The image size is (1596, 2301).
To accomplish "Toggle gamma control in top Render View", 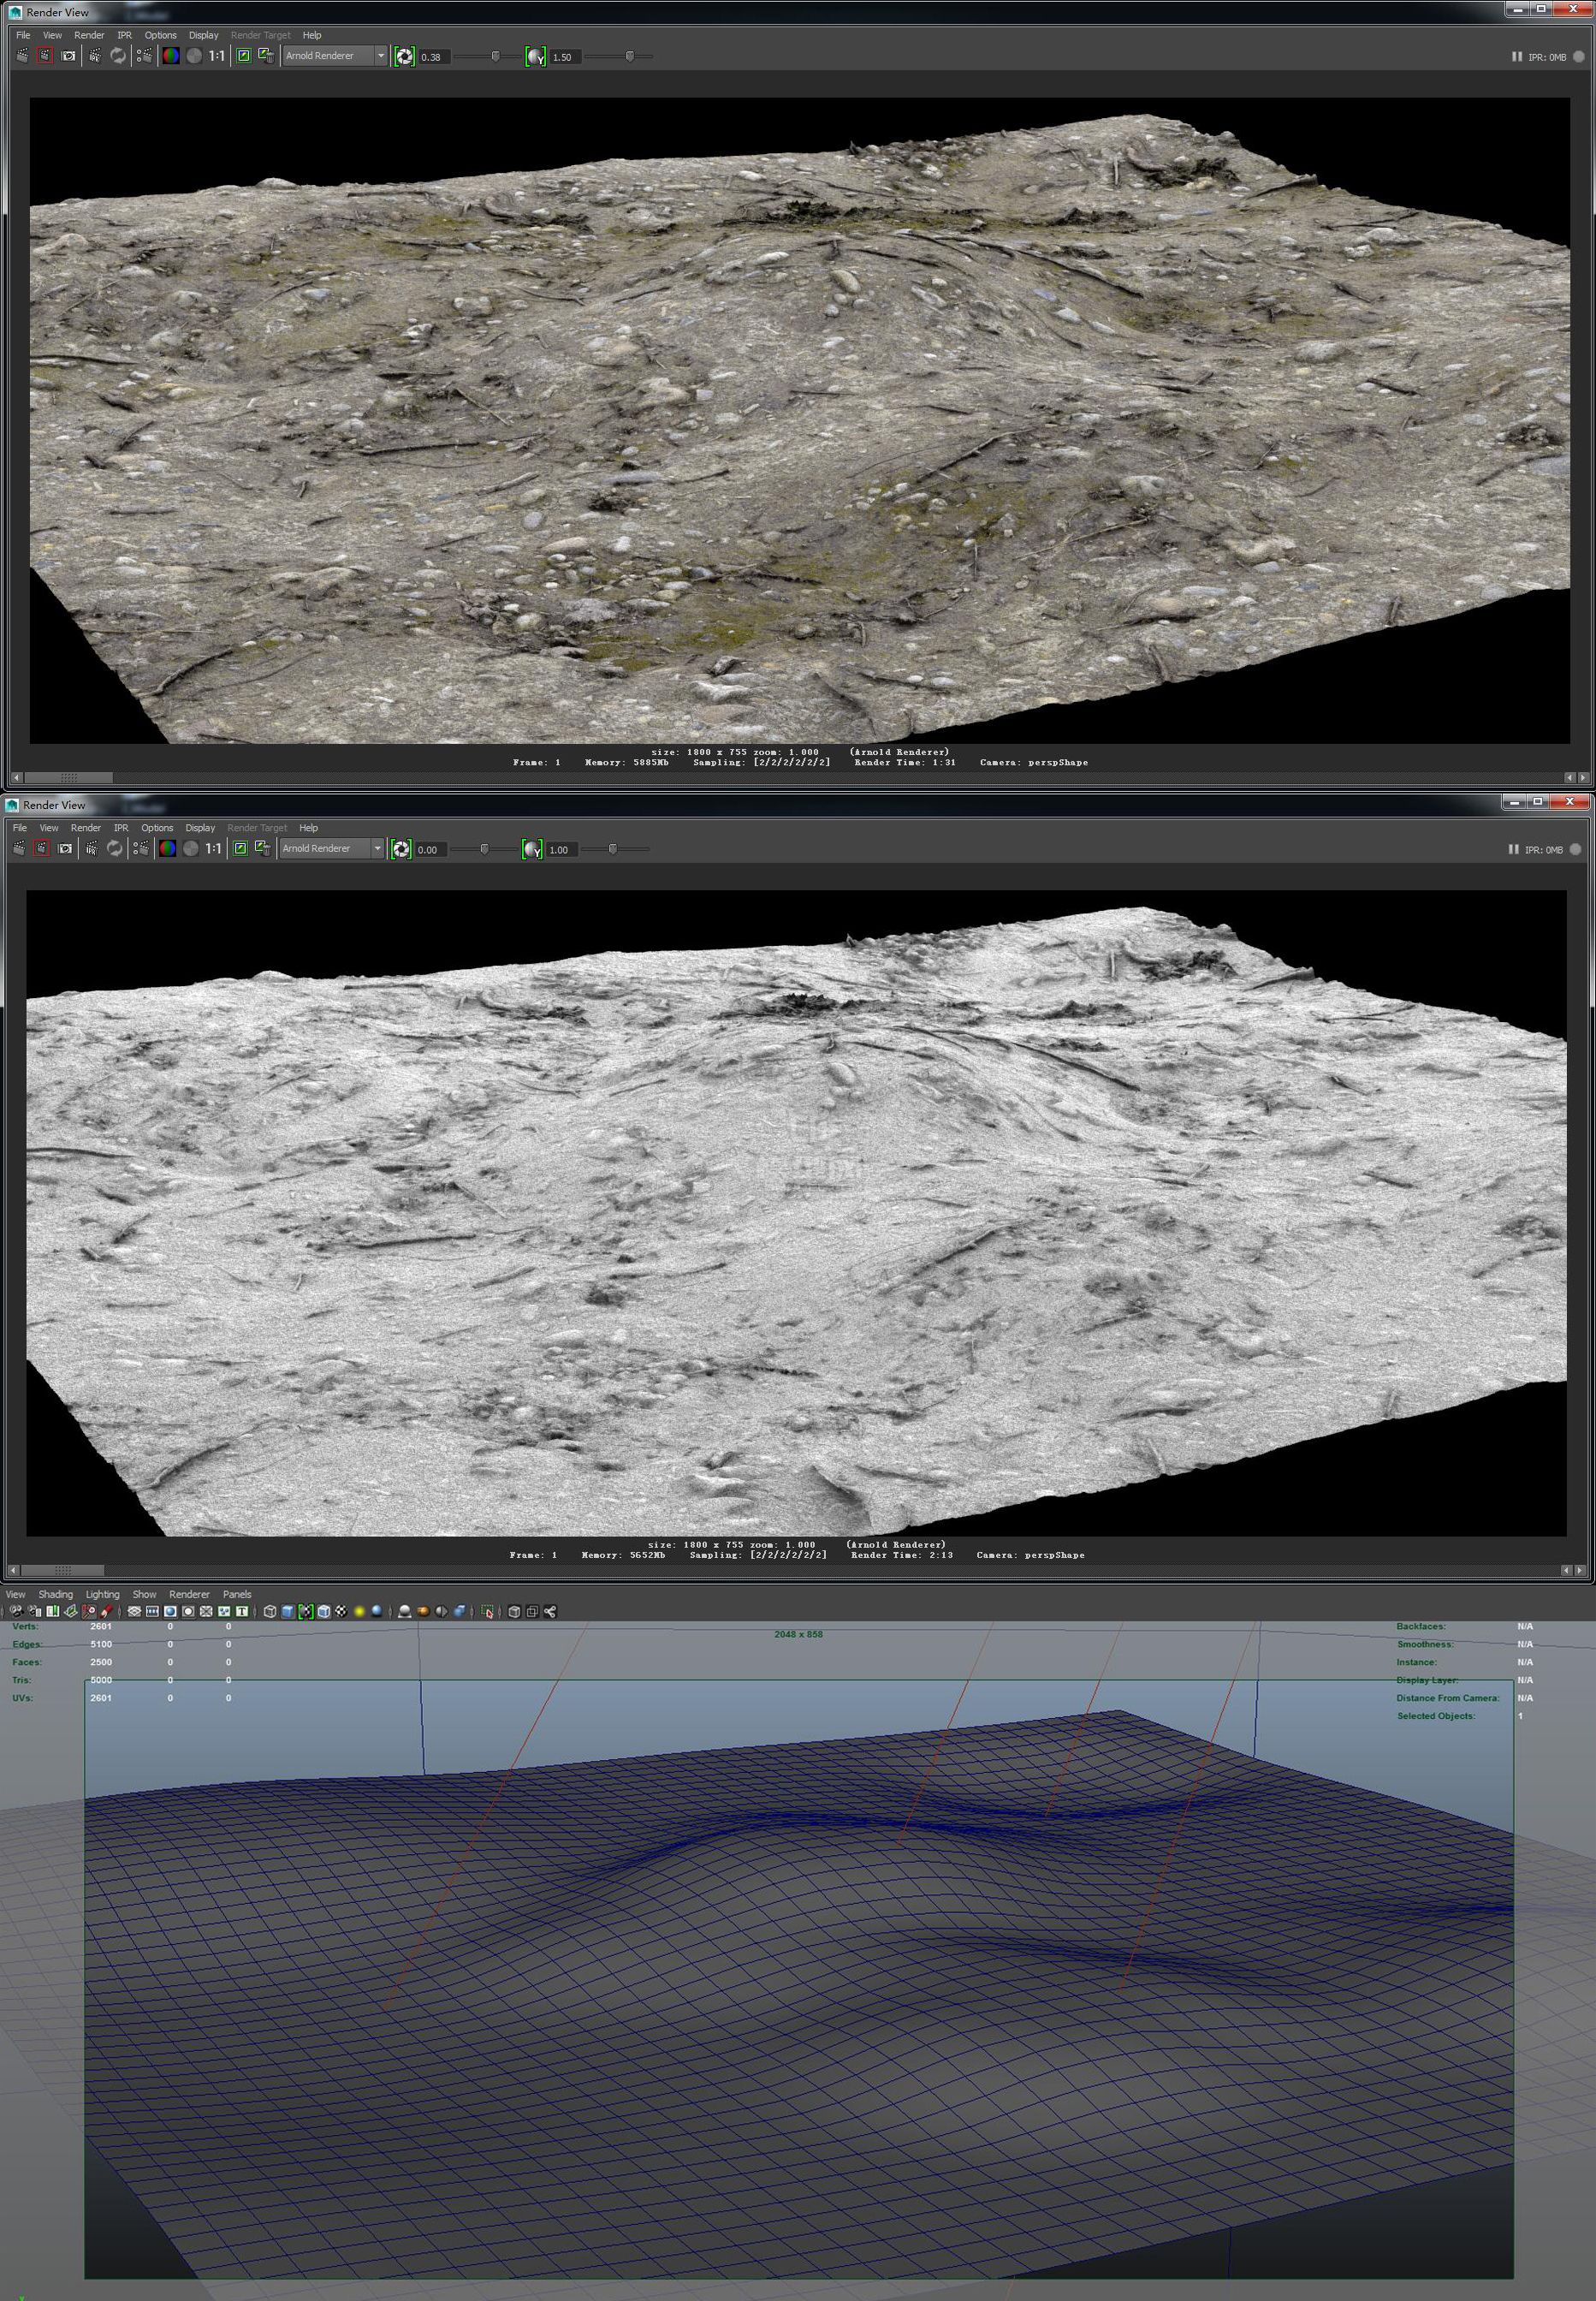I will tap(536, 57).
